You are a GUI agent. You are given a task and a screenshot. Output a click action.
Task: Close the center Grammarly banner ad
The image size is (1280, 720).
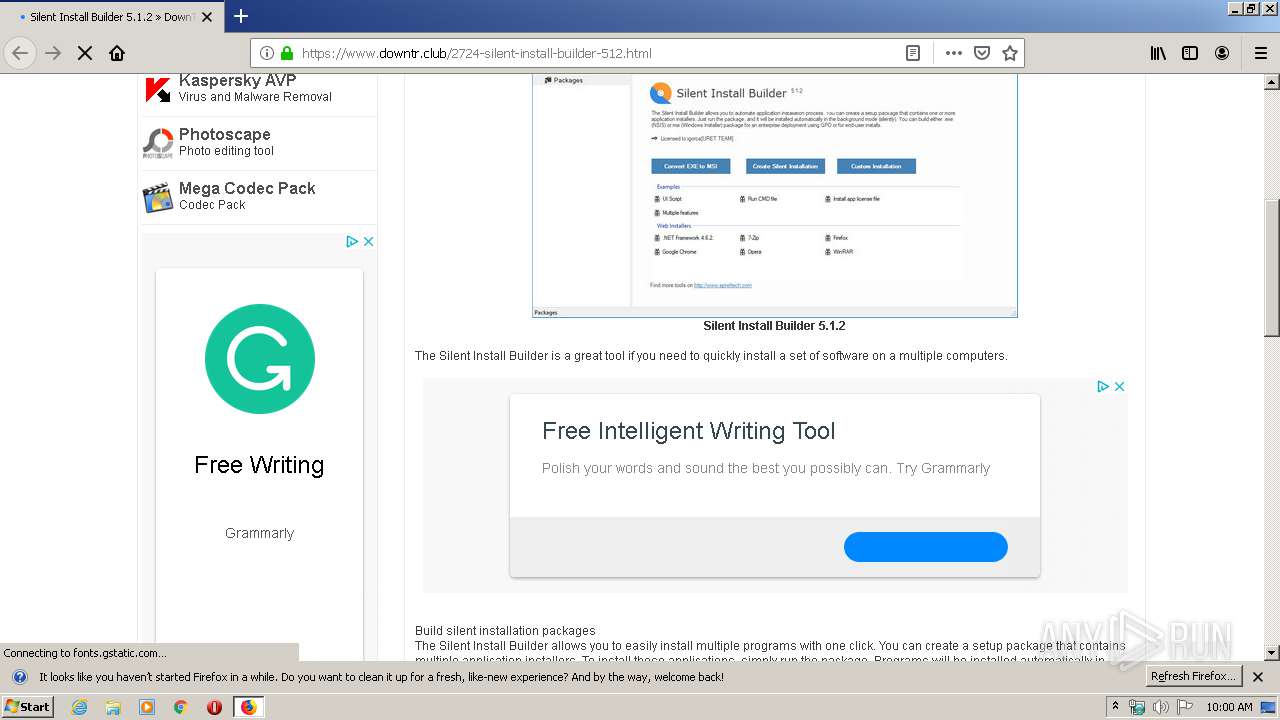point(1120,386)
